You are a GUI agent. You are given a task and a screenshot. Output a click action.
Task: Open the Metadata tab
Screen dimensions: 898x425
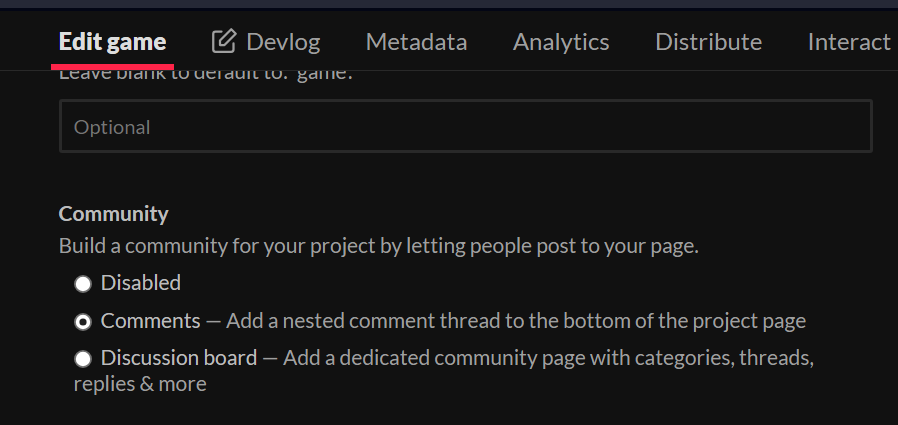point(416,41)
